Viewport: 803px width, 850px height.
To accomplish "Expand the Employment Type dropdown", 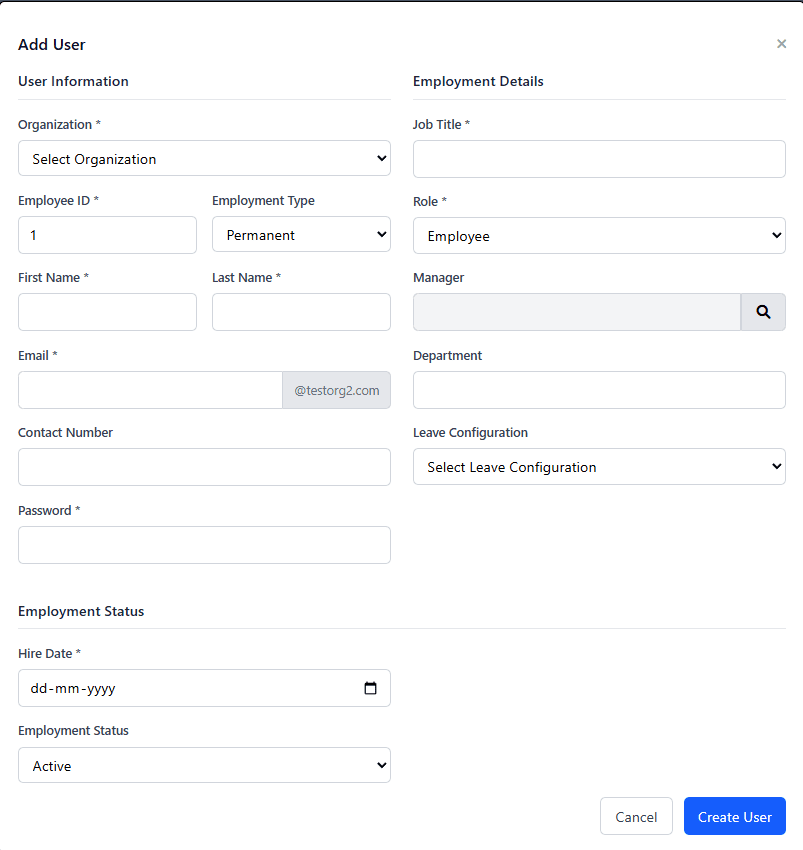I will [301, 235].
